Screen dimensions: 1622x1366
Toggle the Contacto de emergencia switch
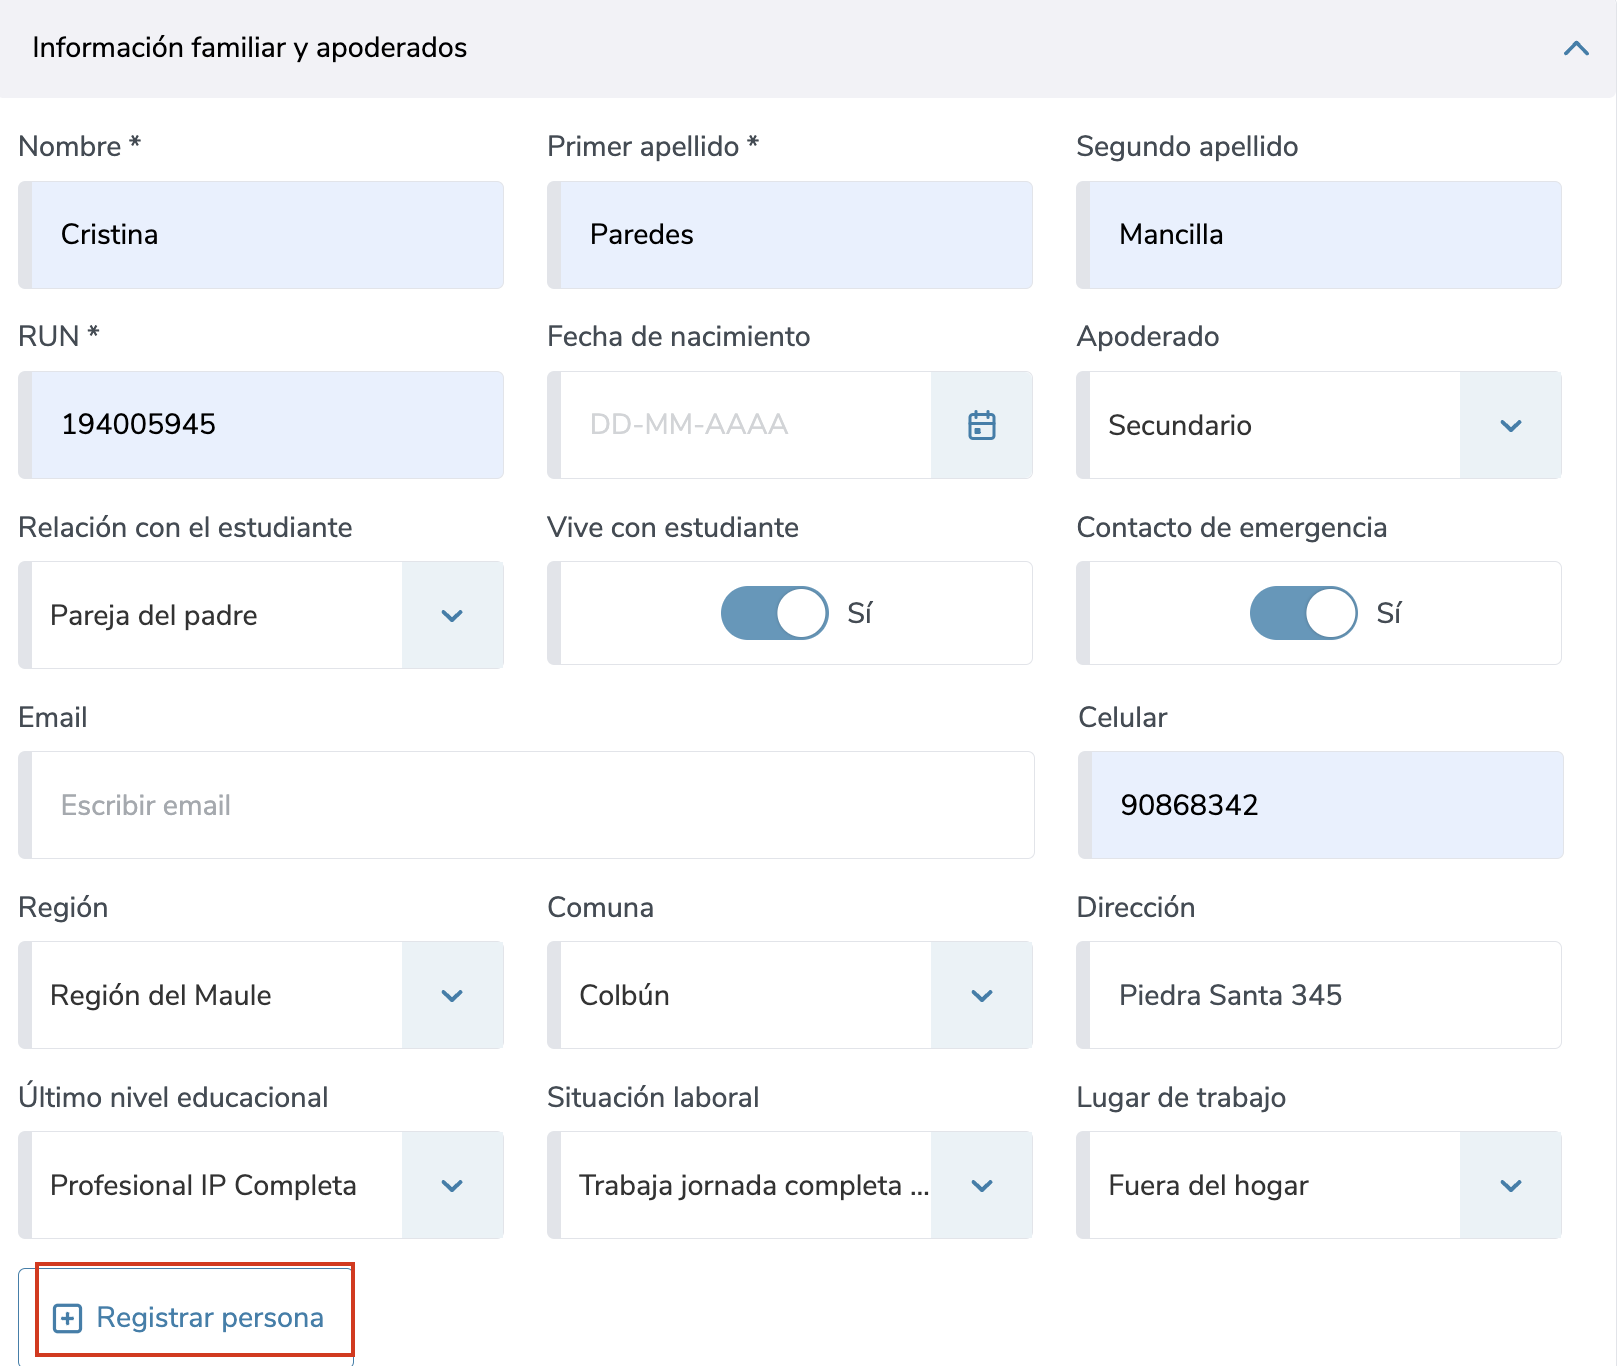click(x=1303, y=613)
